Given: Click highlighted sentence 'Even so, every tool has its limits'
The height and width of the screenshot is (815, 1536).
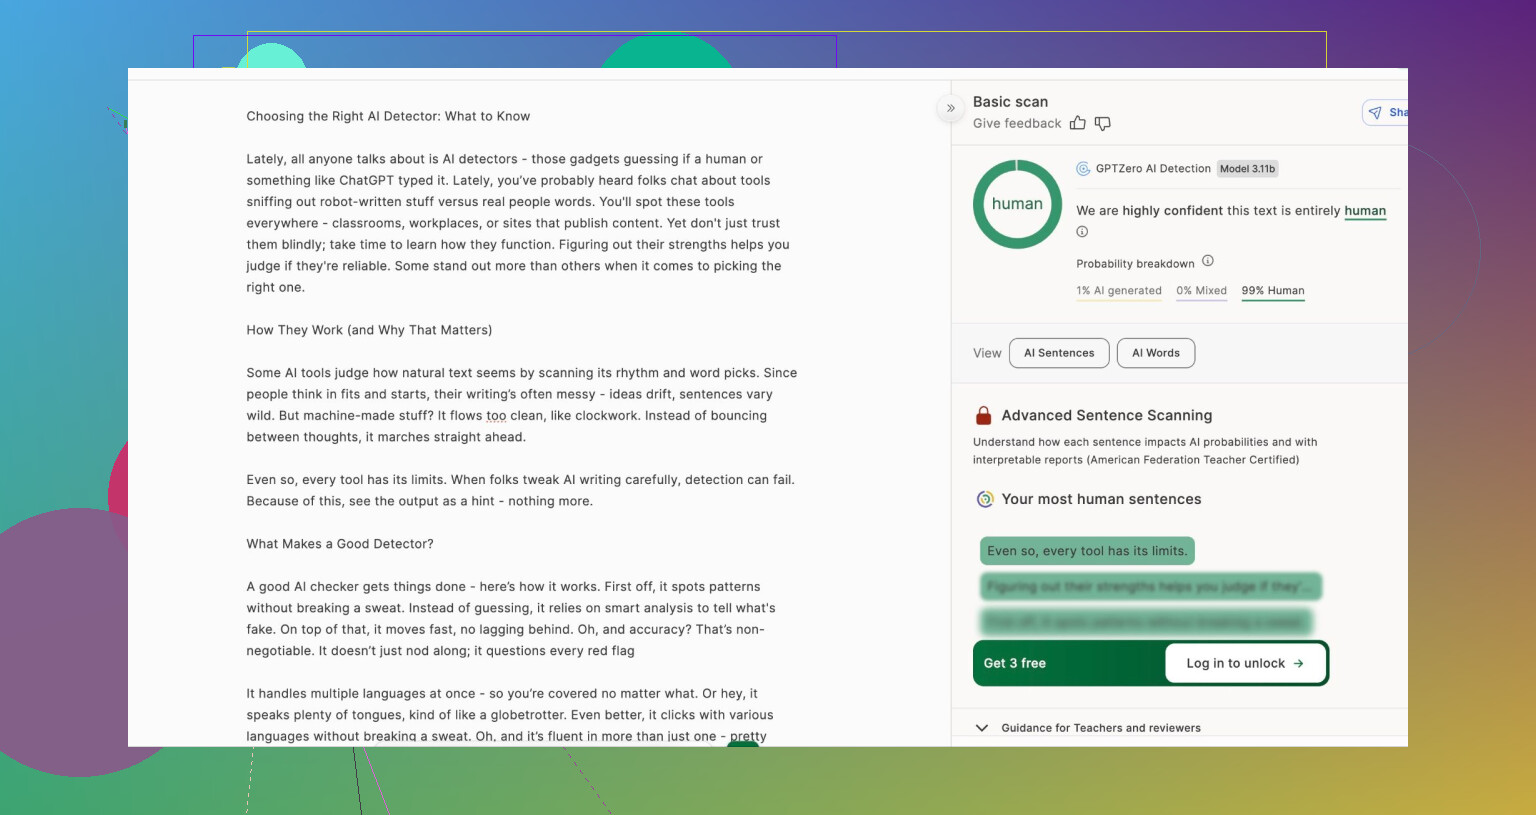Looking at the screenshot, I should click(x=1087, y=551).
